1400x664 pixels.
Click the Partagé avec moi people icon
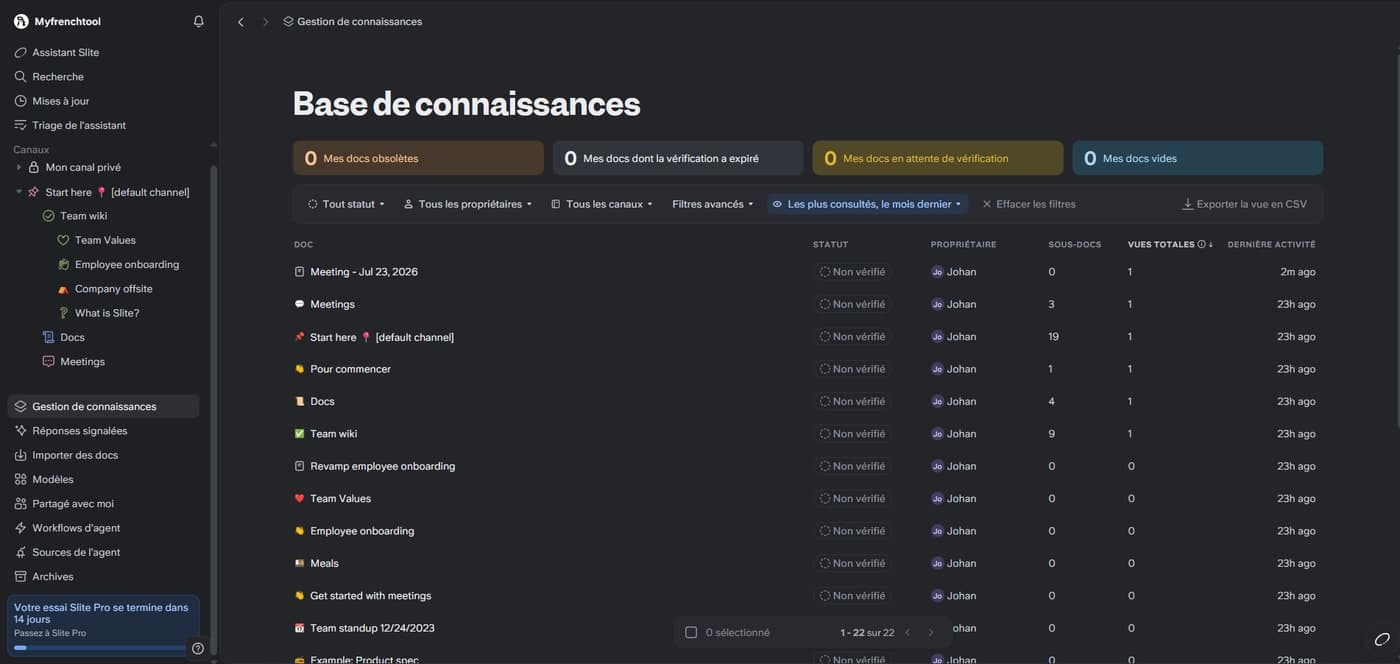coord(20,504)
